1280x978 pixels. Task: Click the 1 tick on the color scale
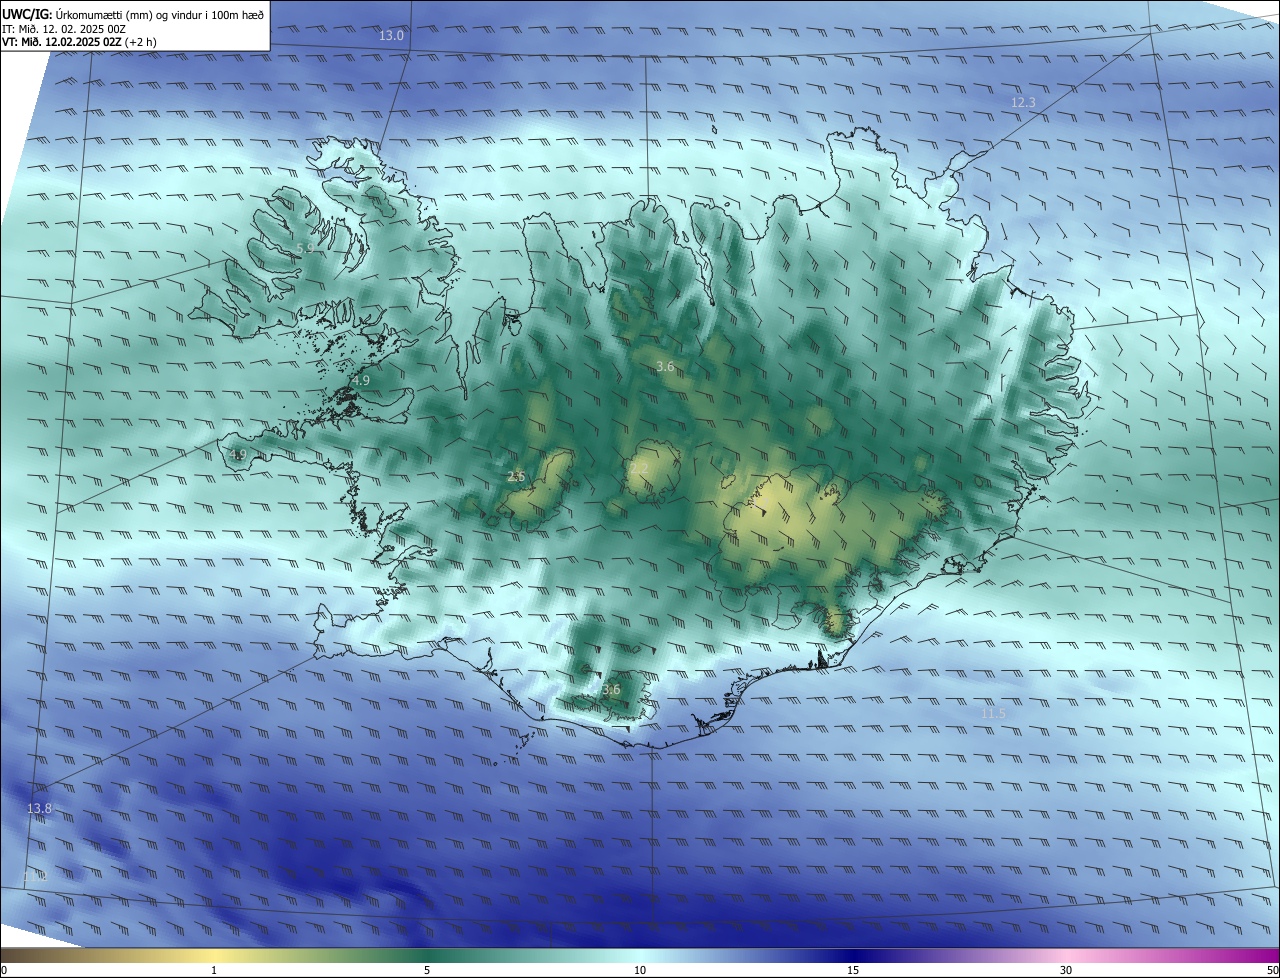pos(214,970)
